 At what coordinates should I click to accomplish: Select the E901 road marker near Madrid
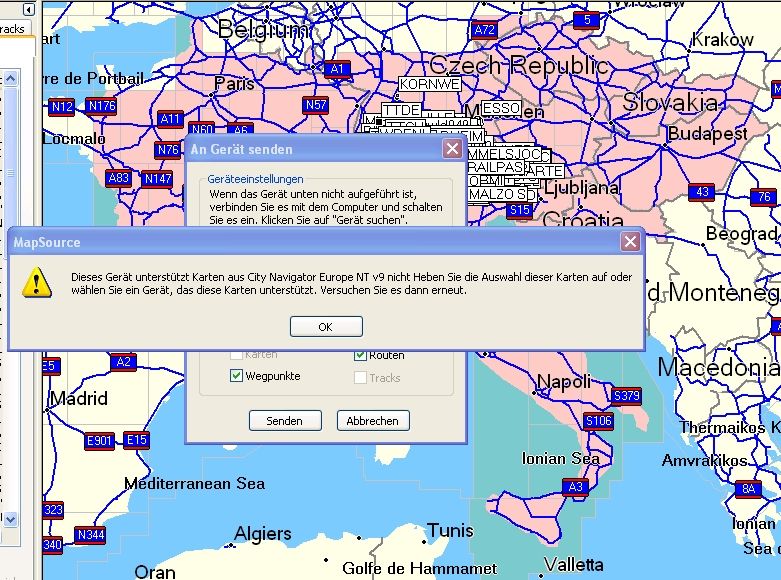(100, 440)
